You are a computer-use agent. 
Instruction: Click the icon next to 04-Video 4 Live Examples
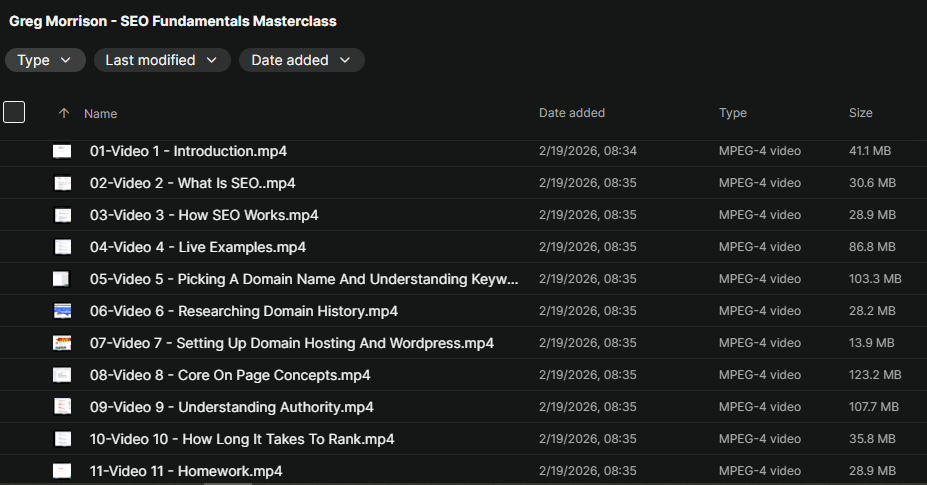coord(62,247)
